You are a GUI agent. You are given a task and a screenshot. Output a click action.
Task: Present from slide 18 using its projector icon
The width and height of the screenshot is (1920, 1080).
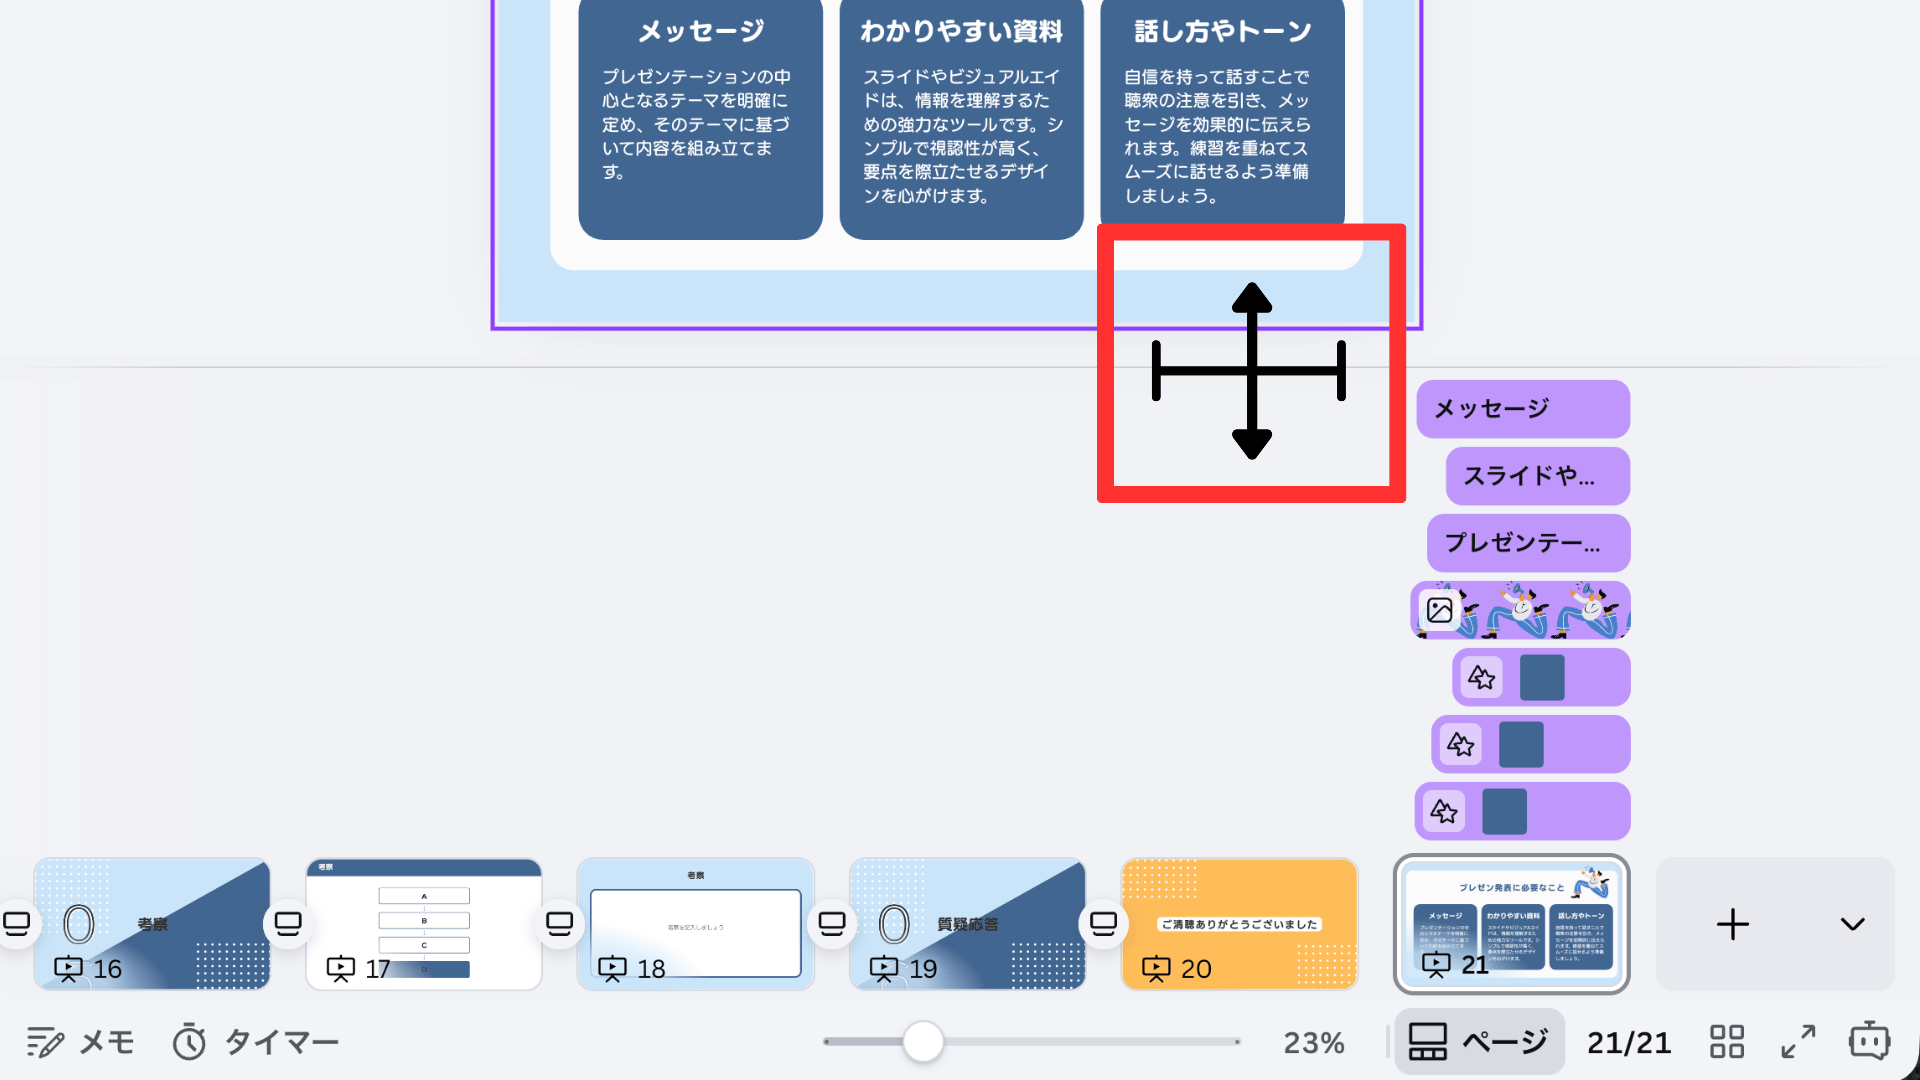click(612, 968)
